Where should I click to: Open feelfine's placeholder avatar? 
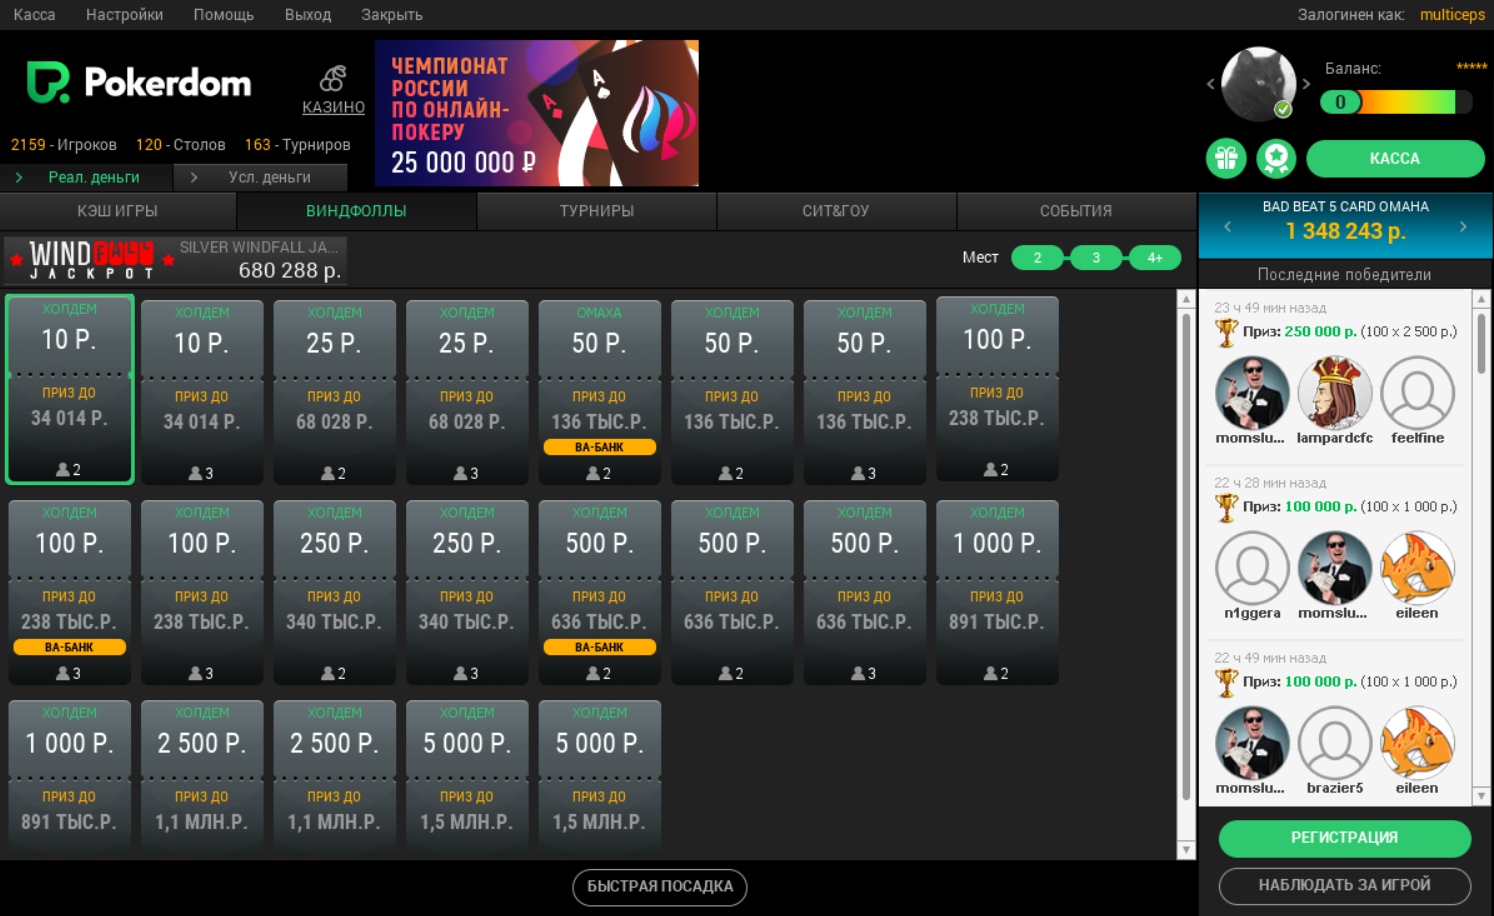(1417, 393)
